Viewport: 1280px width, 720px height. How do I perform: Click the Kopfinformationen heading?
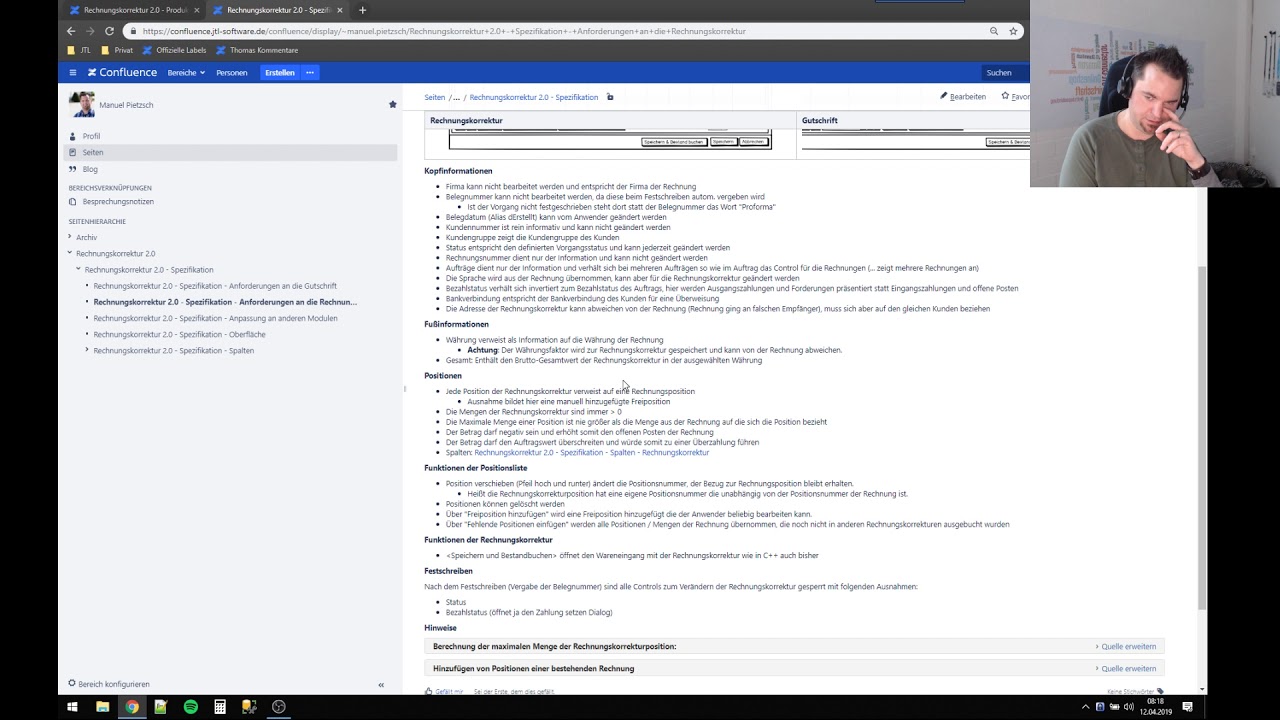pos(458,171)
